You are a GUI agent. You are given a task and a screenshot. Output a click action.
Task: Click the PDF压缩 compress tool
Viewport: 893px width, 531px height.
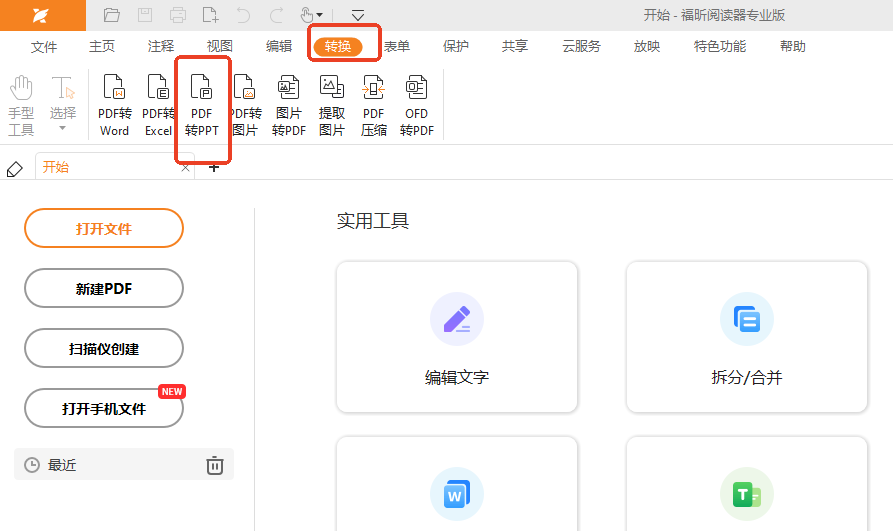374,105
